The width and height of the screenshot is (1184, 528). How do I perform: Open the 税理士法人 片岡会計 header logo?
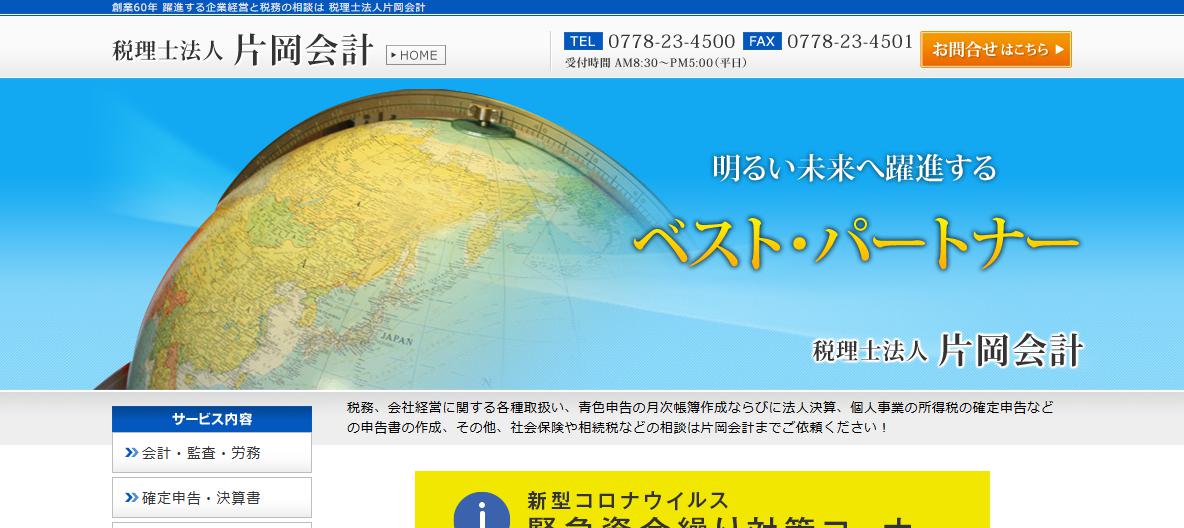click(243, 51)
